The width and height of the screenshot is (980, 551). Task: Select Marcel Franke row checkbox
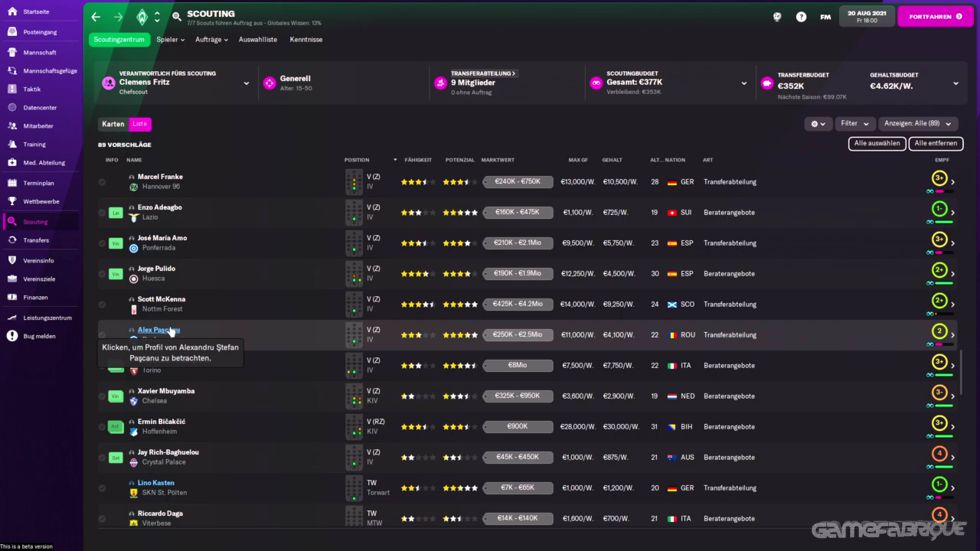tap(102, 182)
